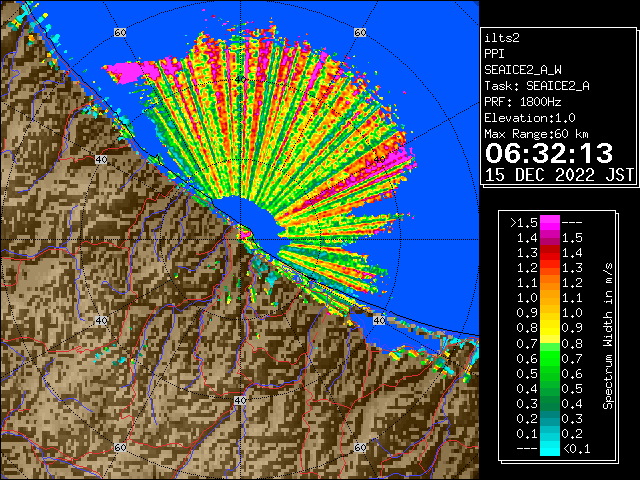
Task: Pick the cyan swatch at the legend bottom
Action: [550, 449]
